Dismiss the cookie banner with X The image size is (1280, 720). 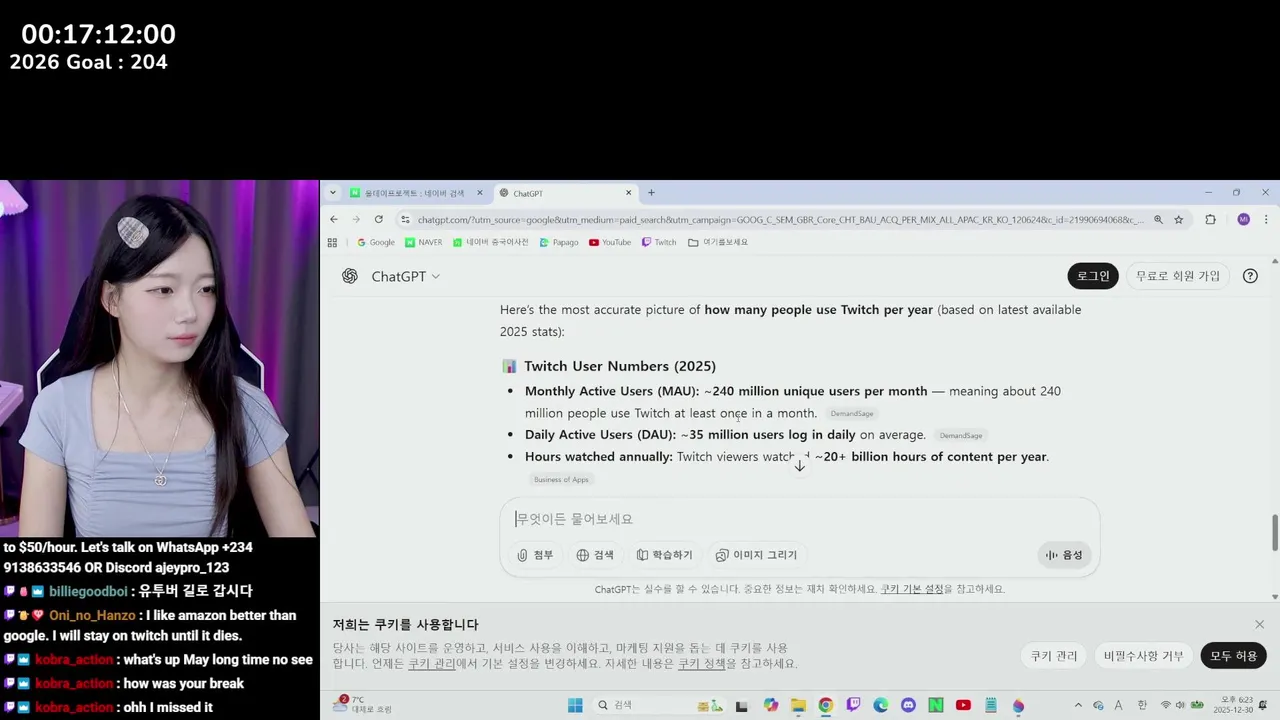1260,624
